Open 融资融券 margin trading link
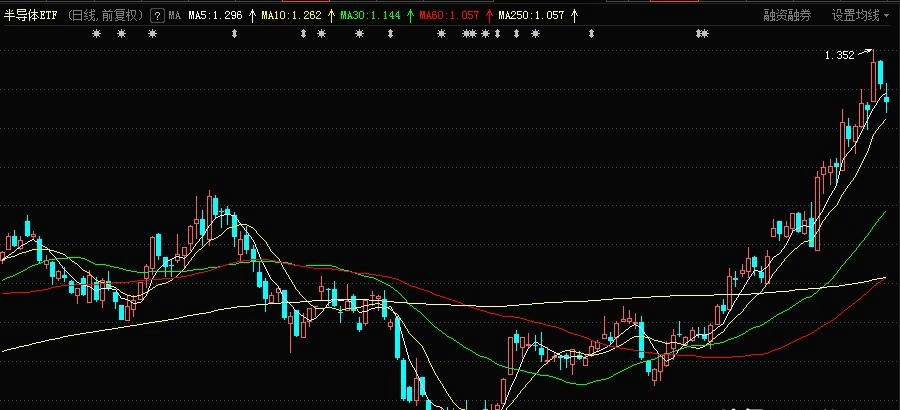This screenshot has width=900, height=410. tap(787, 16)
